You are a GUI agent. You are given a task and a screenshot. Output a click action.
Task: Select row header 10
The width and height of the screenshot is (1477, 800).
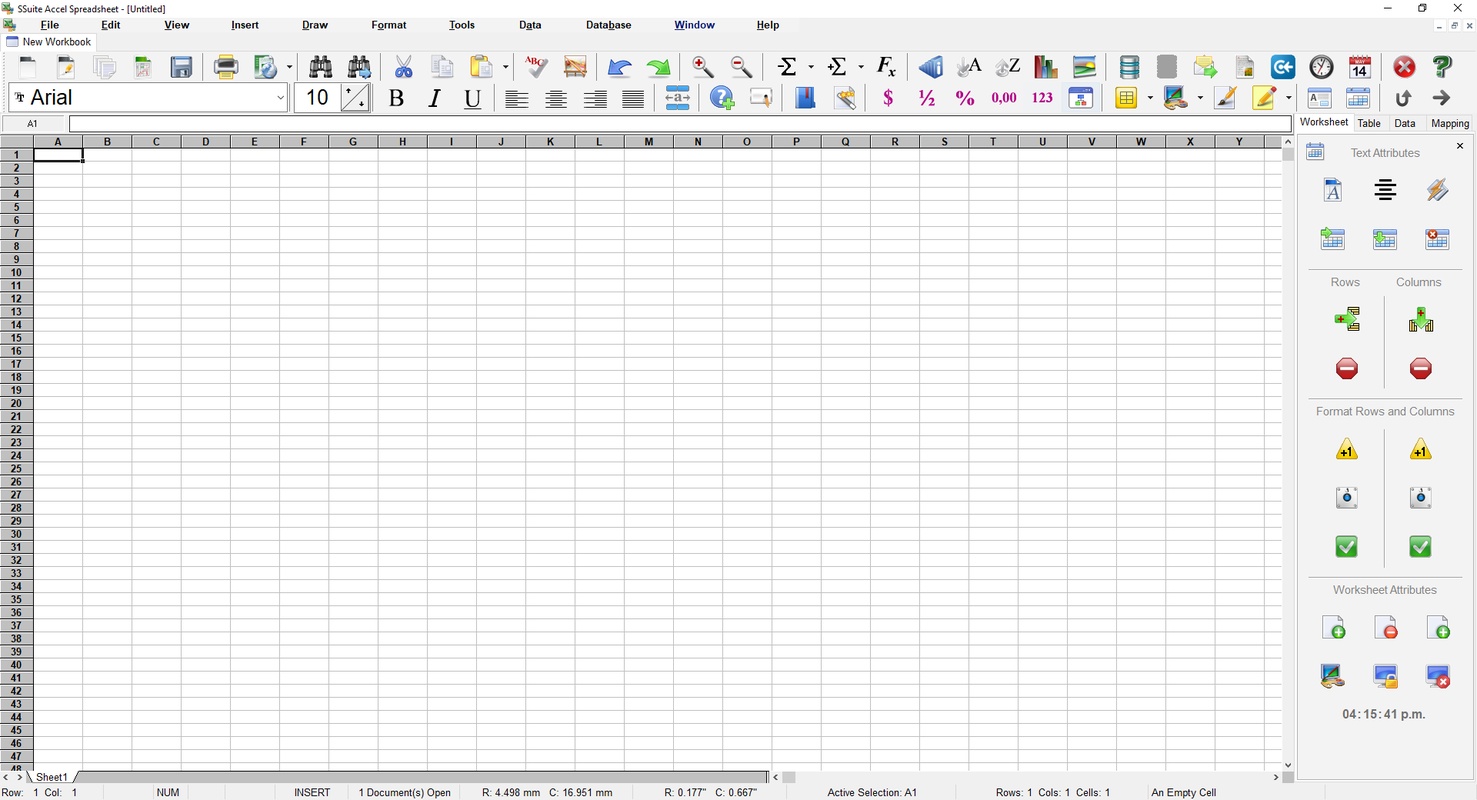pyautogui.click(x=17, y=272)
